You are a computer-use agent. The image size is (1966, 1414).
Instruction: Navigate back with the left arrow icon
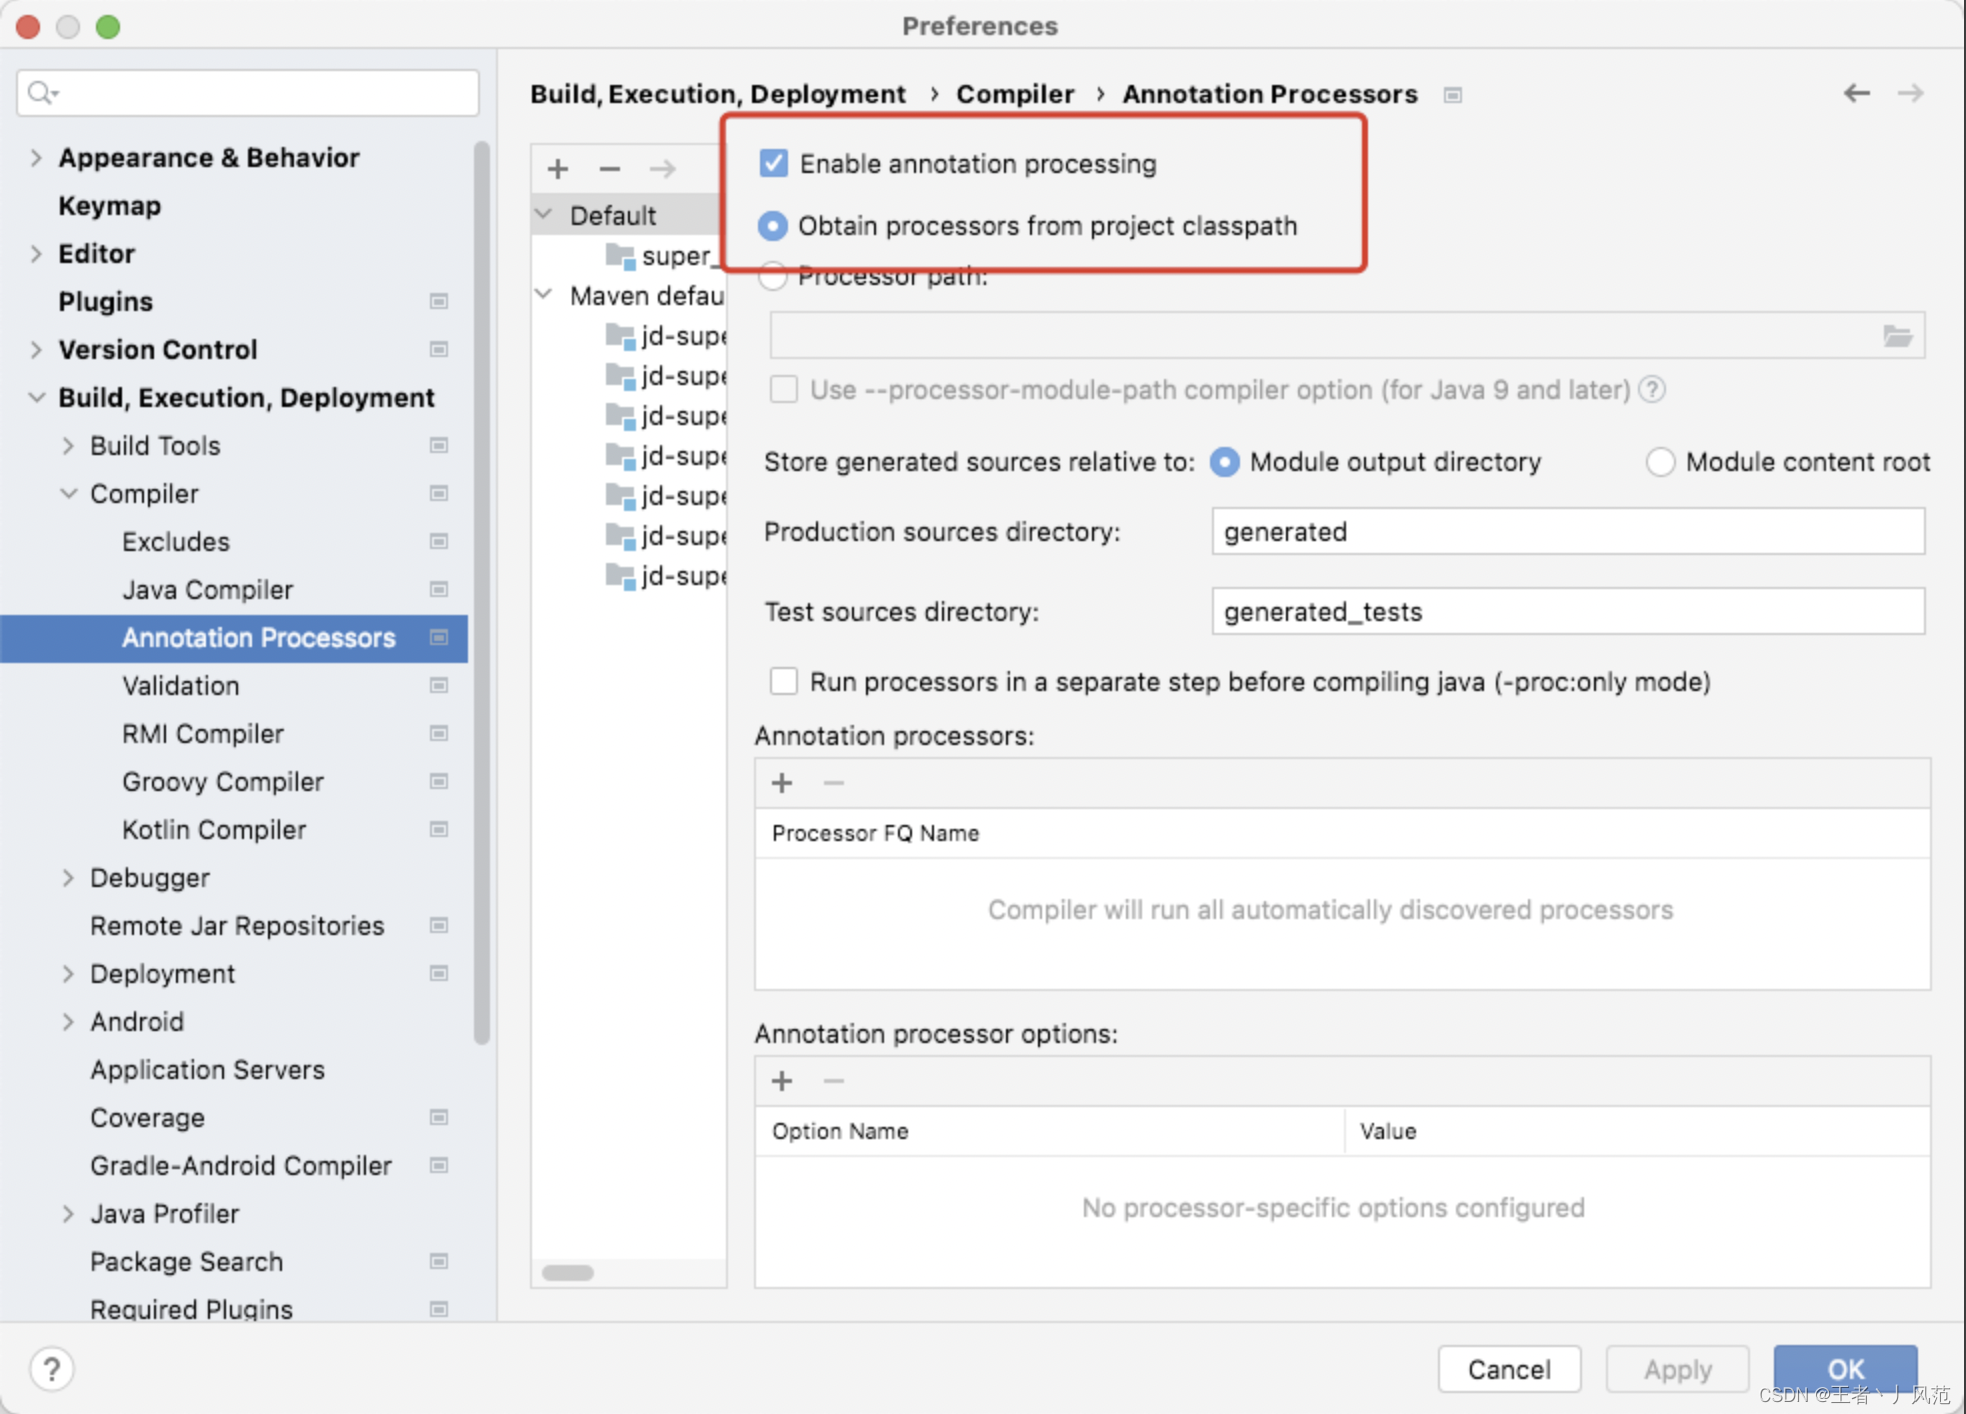tap(1856, 93)
